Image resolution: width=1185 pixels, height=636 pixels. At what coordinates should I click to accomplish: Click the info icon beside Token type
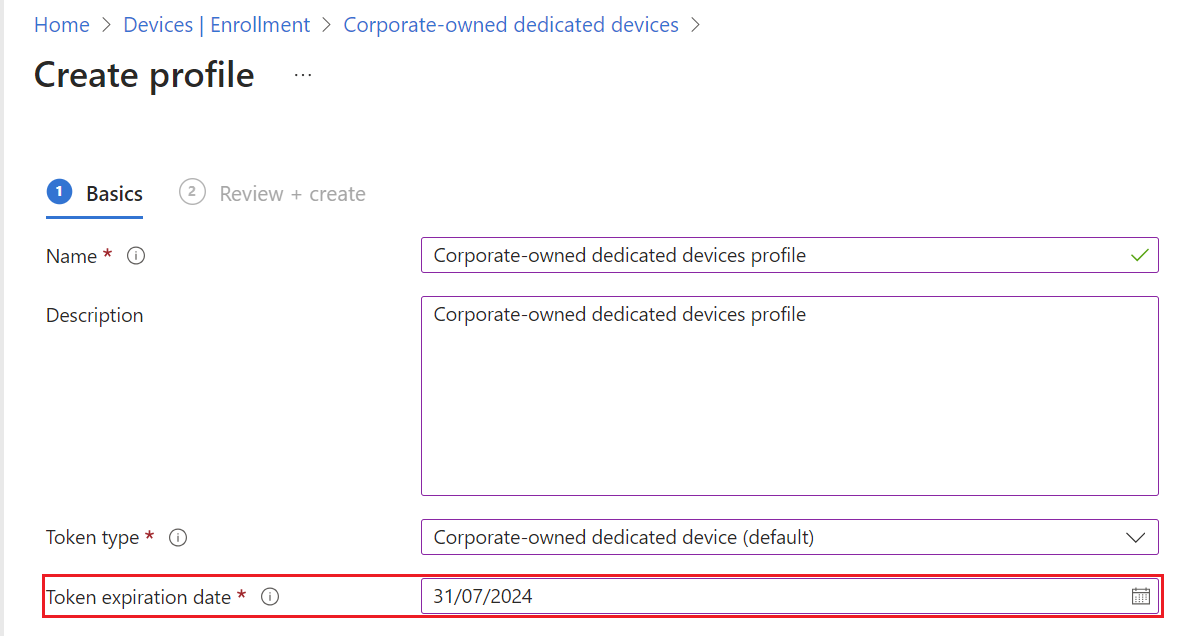[x=178, y=537]
